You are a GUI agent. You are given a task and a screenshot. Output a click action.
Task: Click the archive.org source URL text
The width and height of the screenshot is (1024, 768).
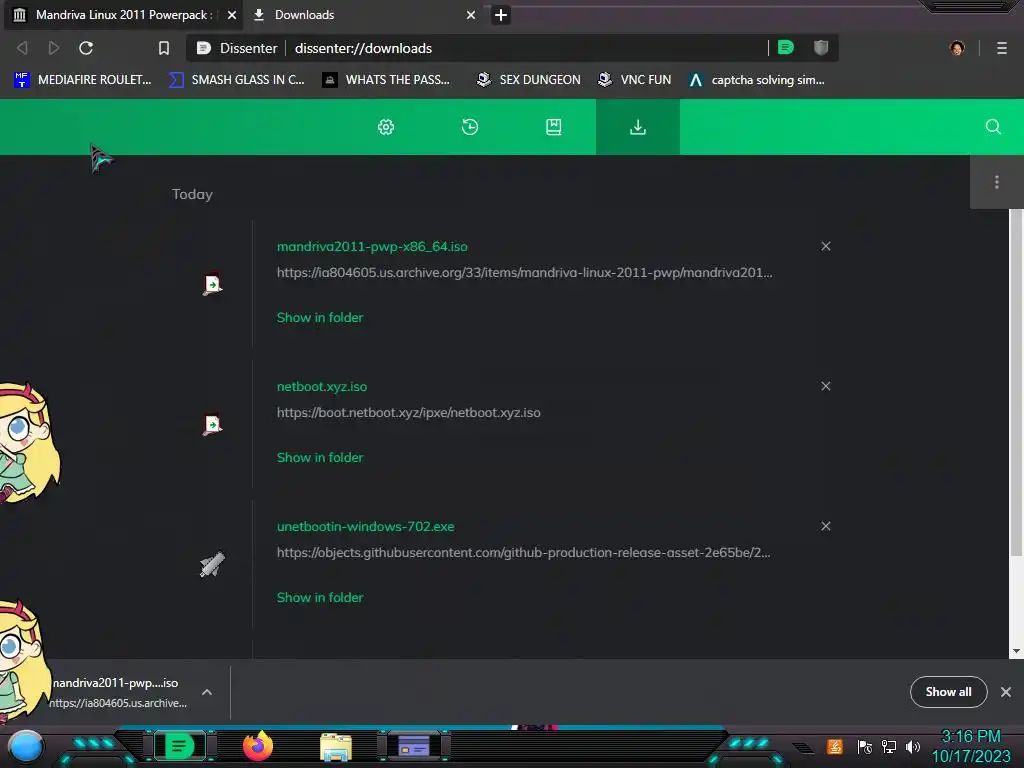524,272
